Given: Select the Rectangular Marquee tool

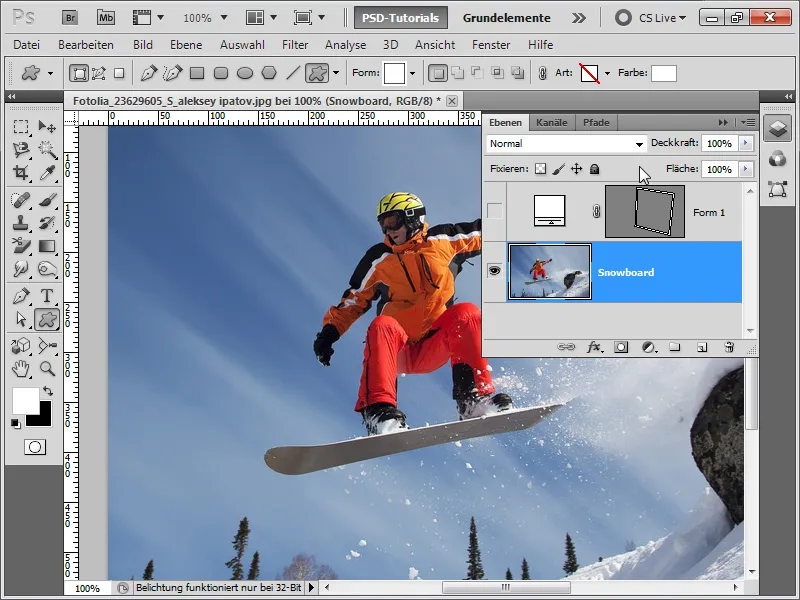Looking at the screenshot, I should (20, 126).
